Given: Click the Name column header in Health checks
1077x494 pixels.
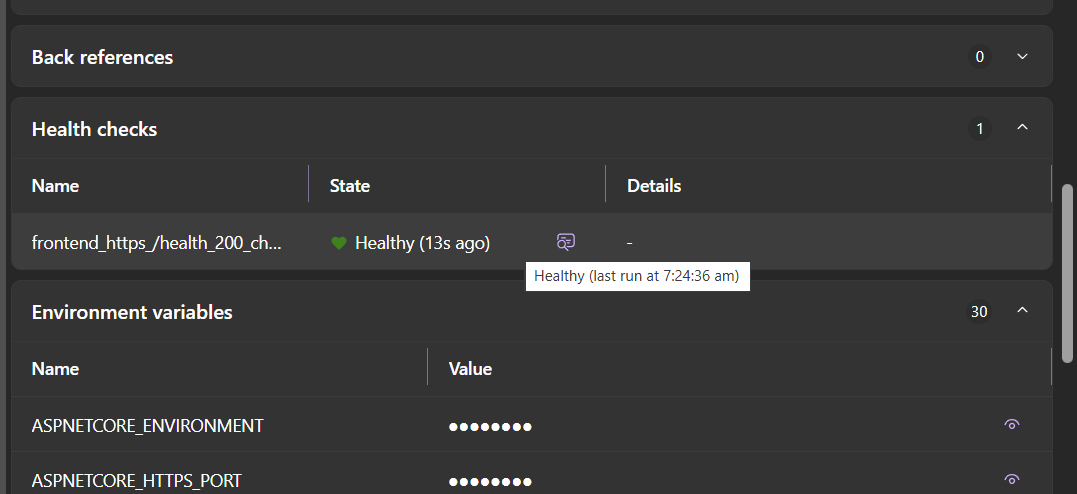Looking at the screenshot, I should (x=55, y=186).
